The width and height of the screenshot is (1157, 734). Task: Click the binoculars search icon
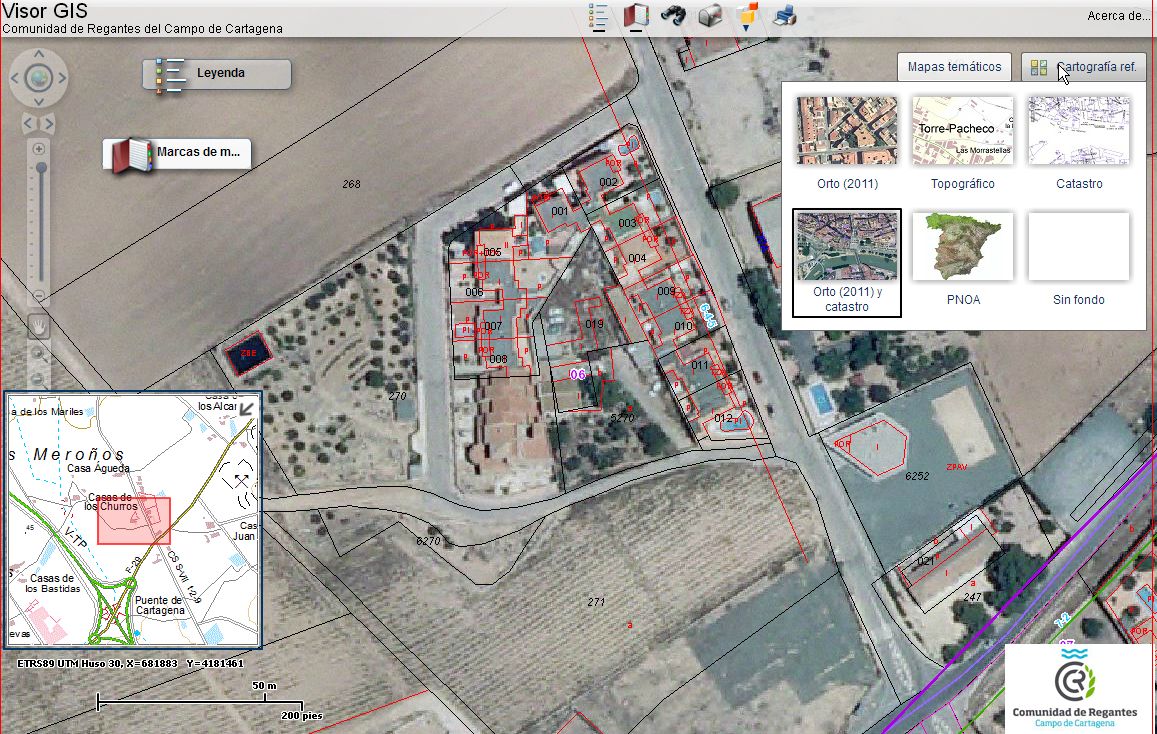(x=673, y=16)
